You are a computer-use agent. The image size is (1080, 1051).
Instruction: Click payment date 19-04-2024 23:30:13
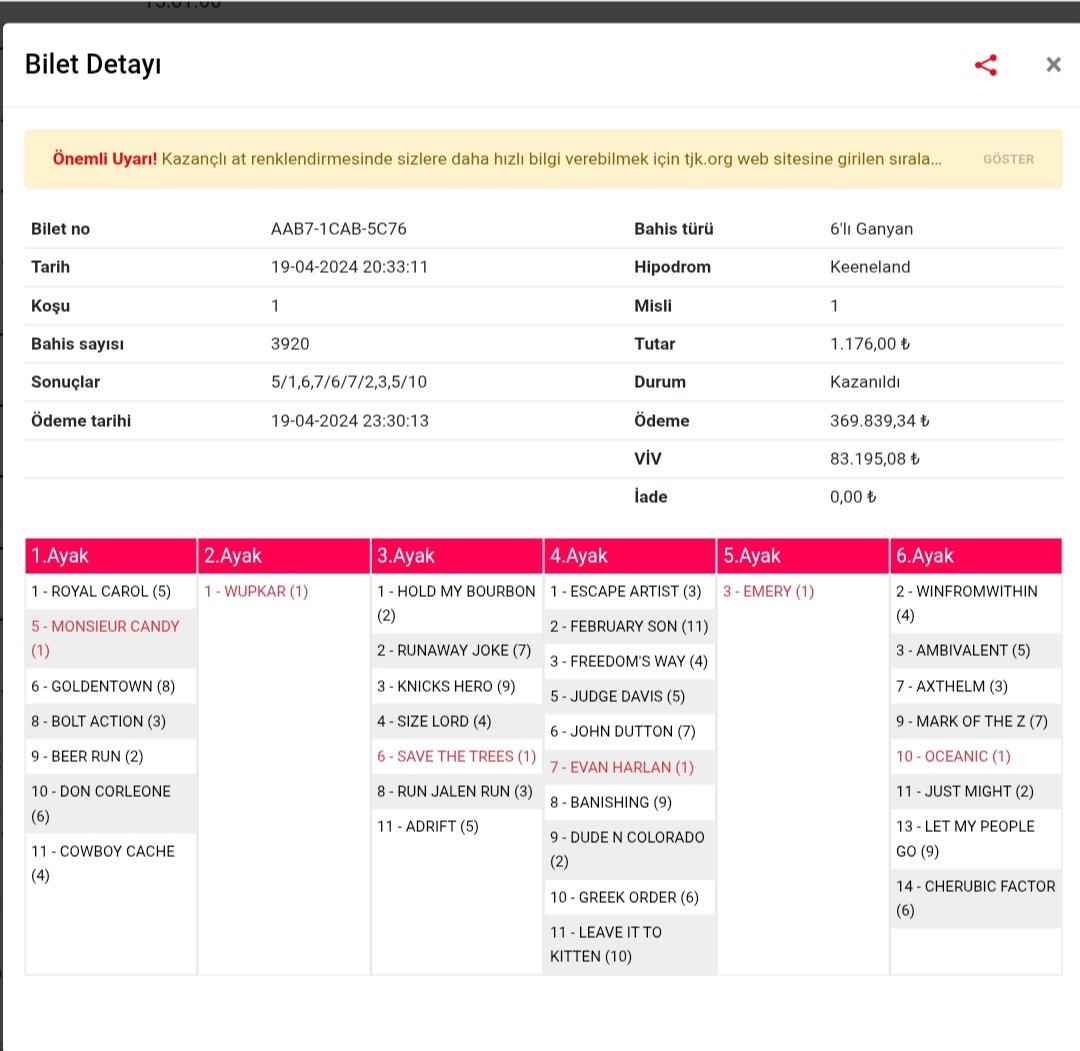point(349,421)
